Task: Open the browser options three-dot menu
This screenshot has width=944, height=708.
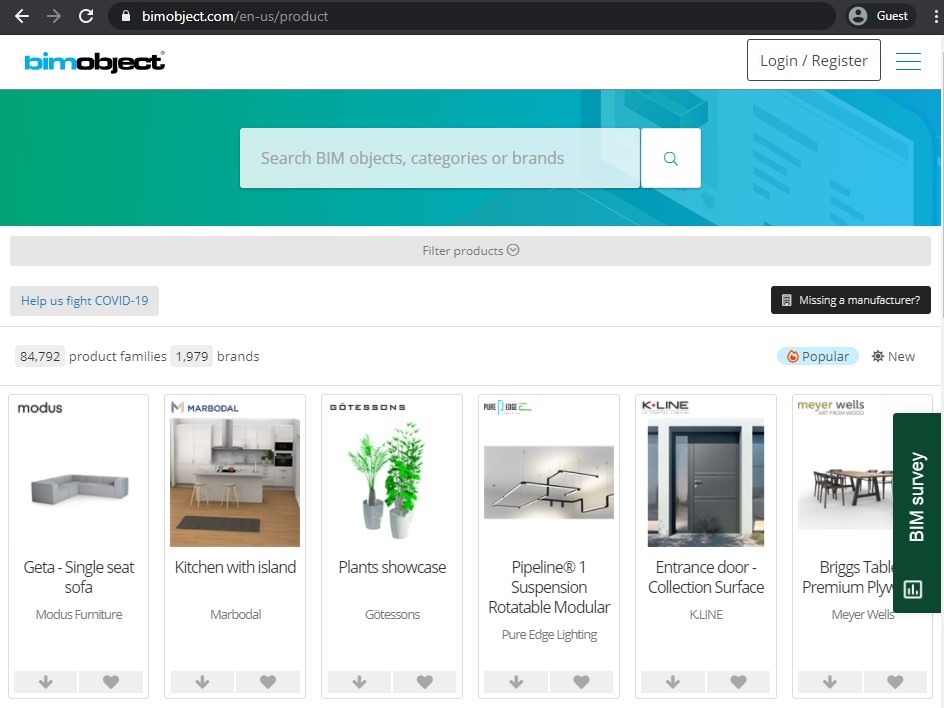Action: point(936,16)
